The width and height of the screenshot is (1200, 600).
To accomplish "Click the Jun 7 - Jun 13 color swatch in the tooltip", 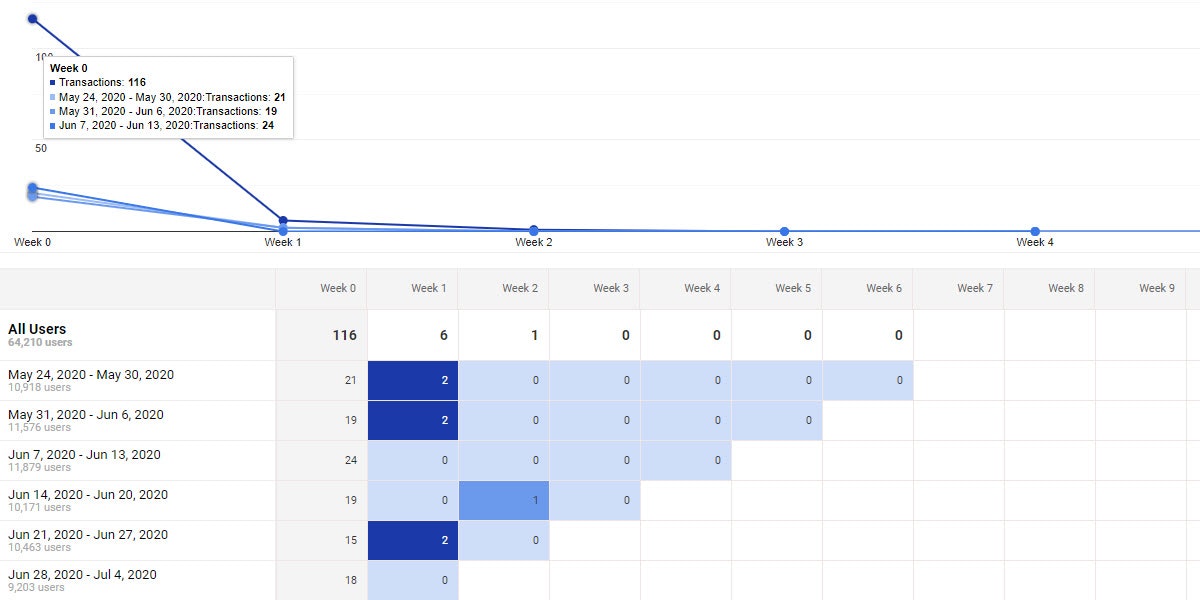I will [53, 126].
